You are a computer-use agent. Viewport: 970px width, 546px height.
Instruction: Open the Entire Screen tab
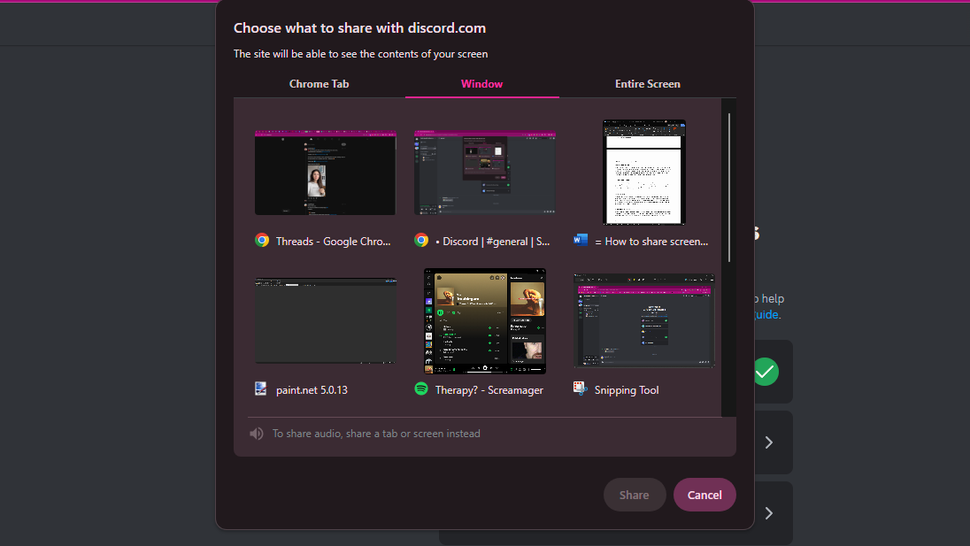coord(647,83)
